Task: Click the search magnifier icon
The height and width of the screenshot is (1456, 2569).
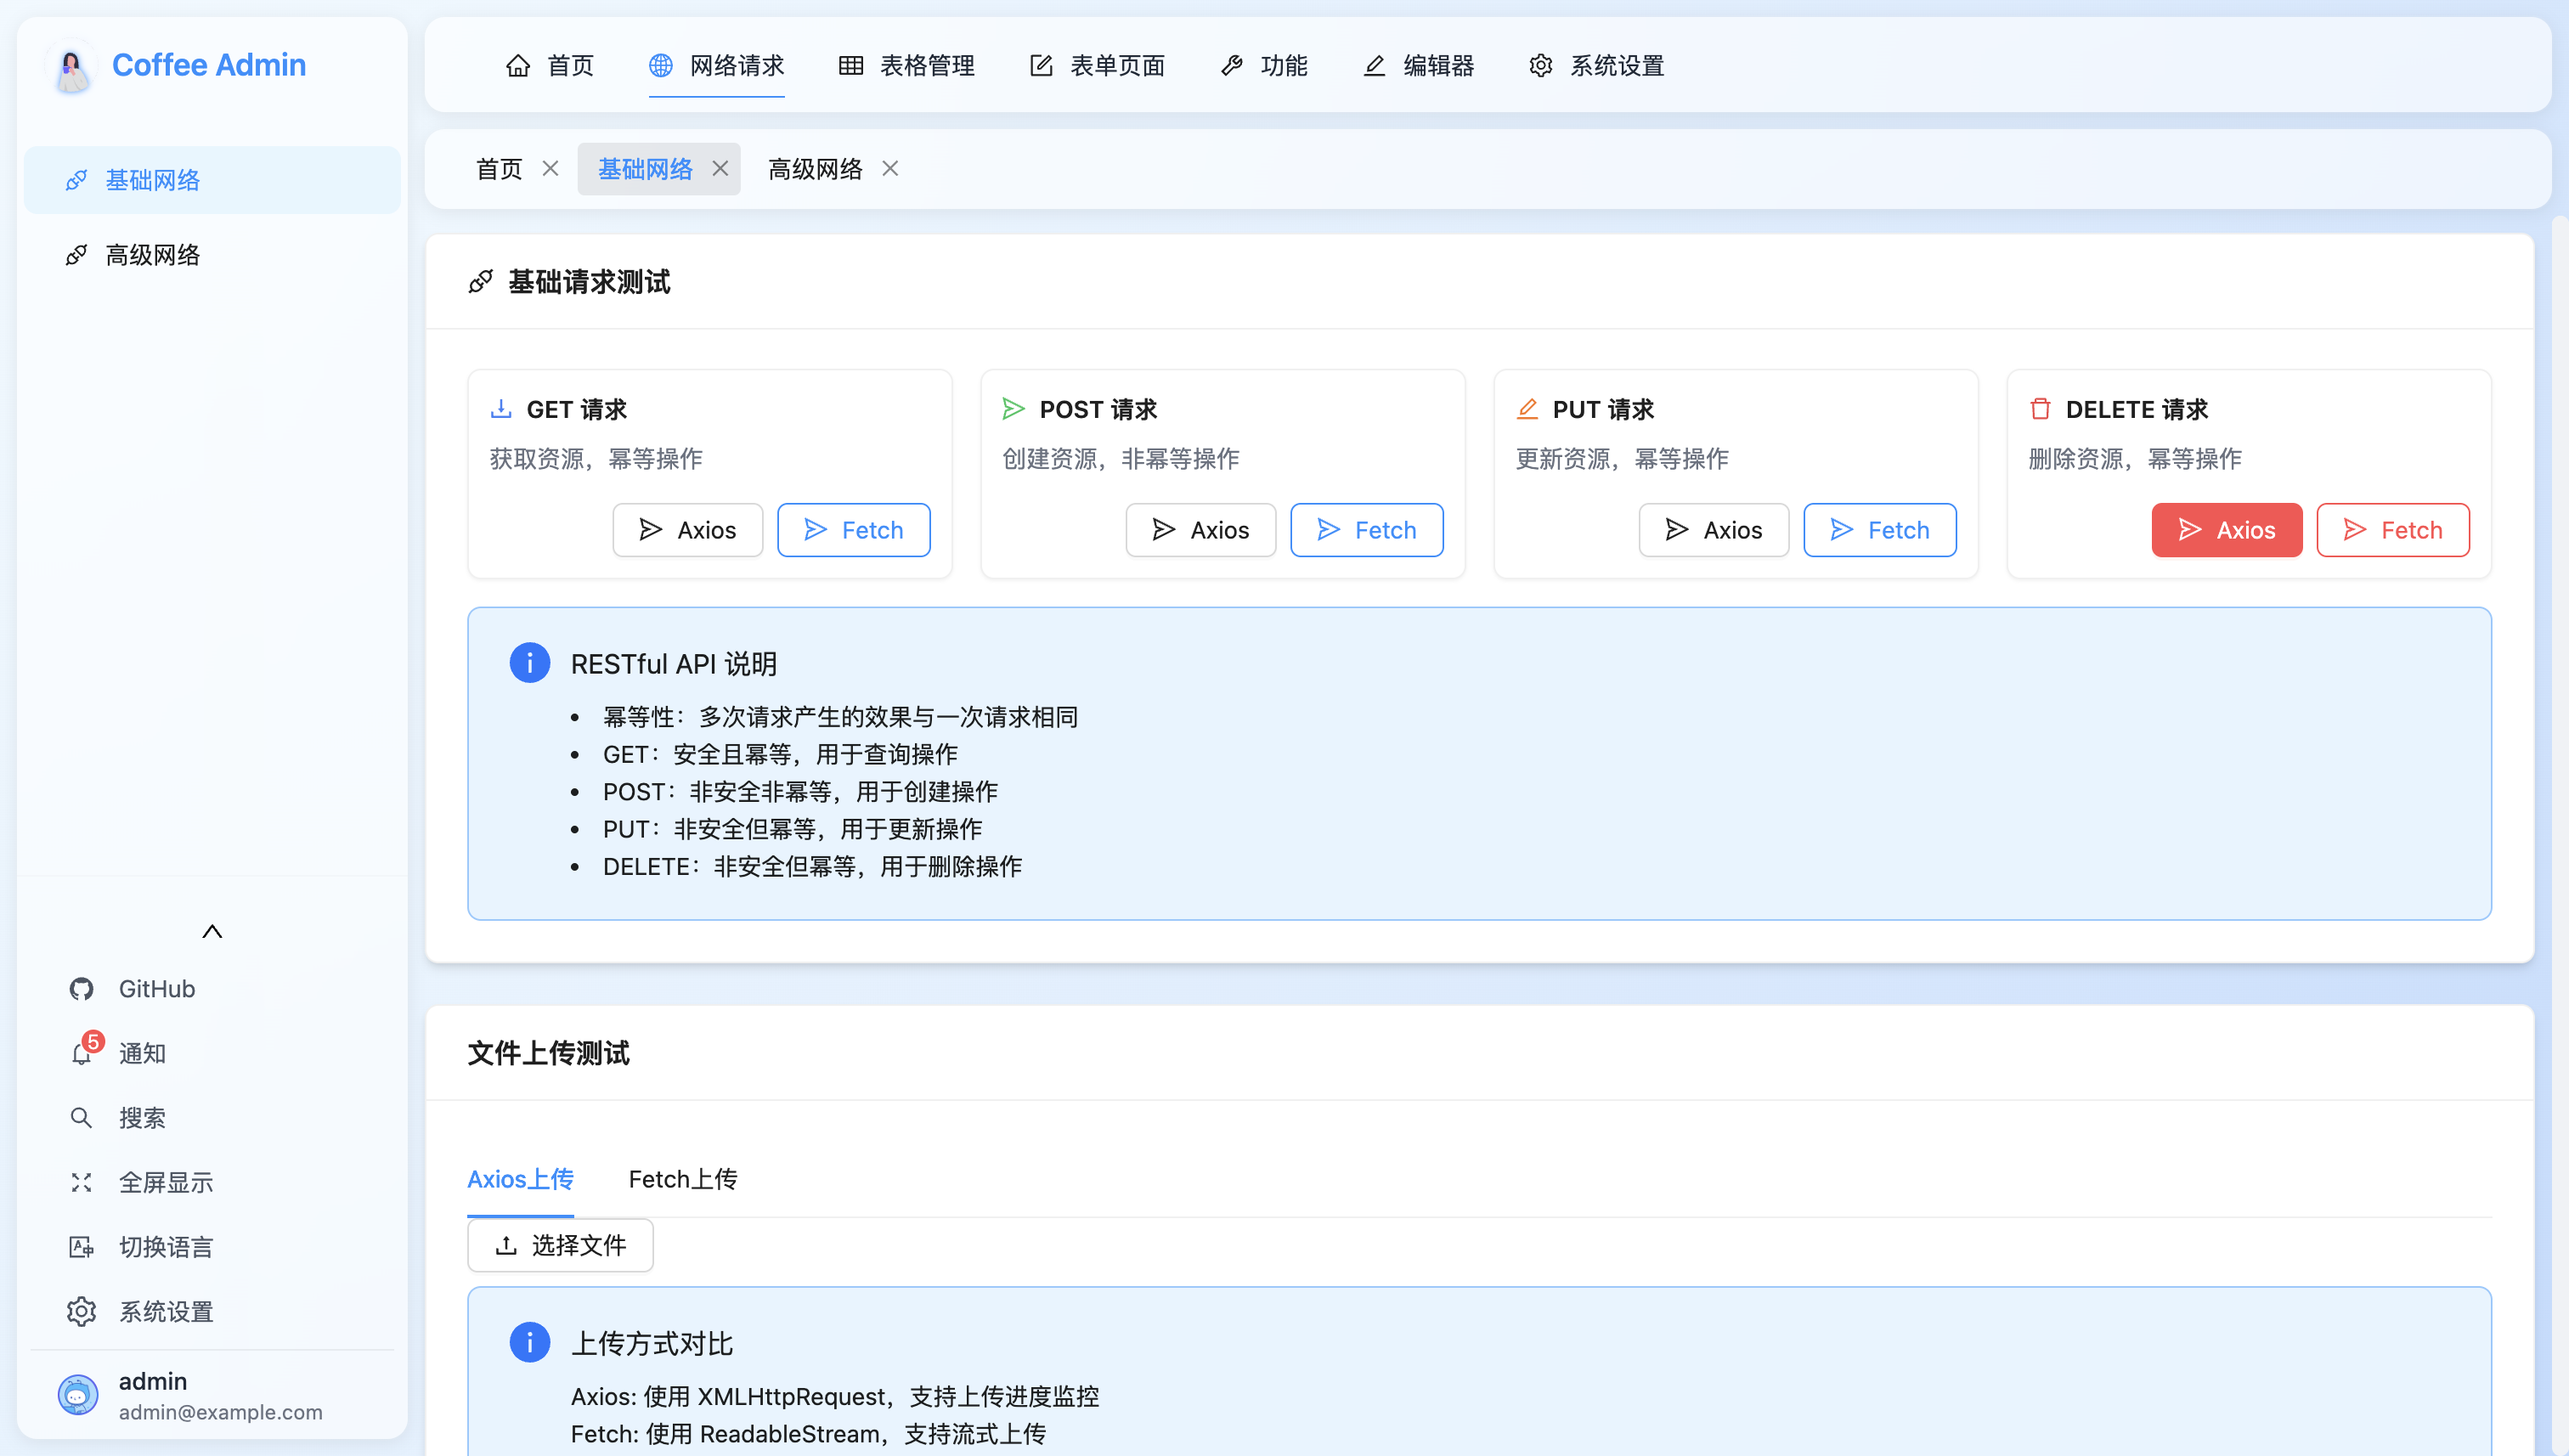Action: (82, 1118)
